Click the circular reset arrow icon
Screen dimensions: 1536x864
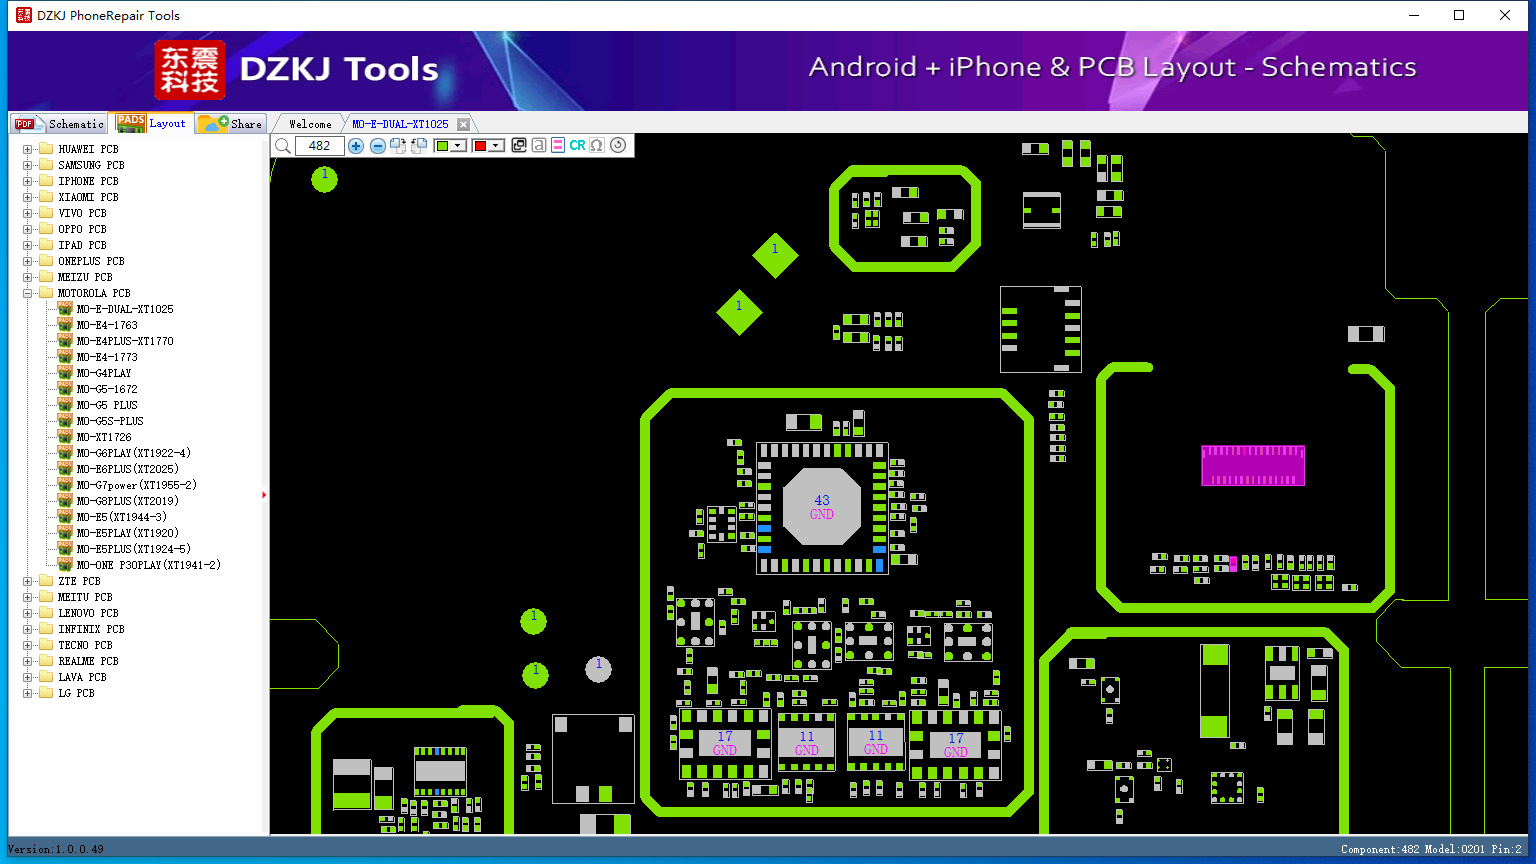(x=618, y=146)
